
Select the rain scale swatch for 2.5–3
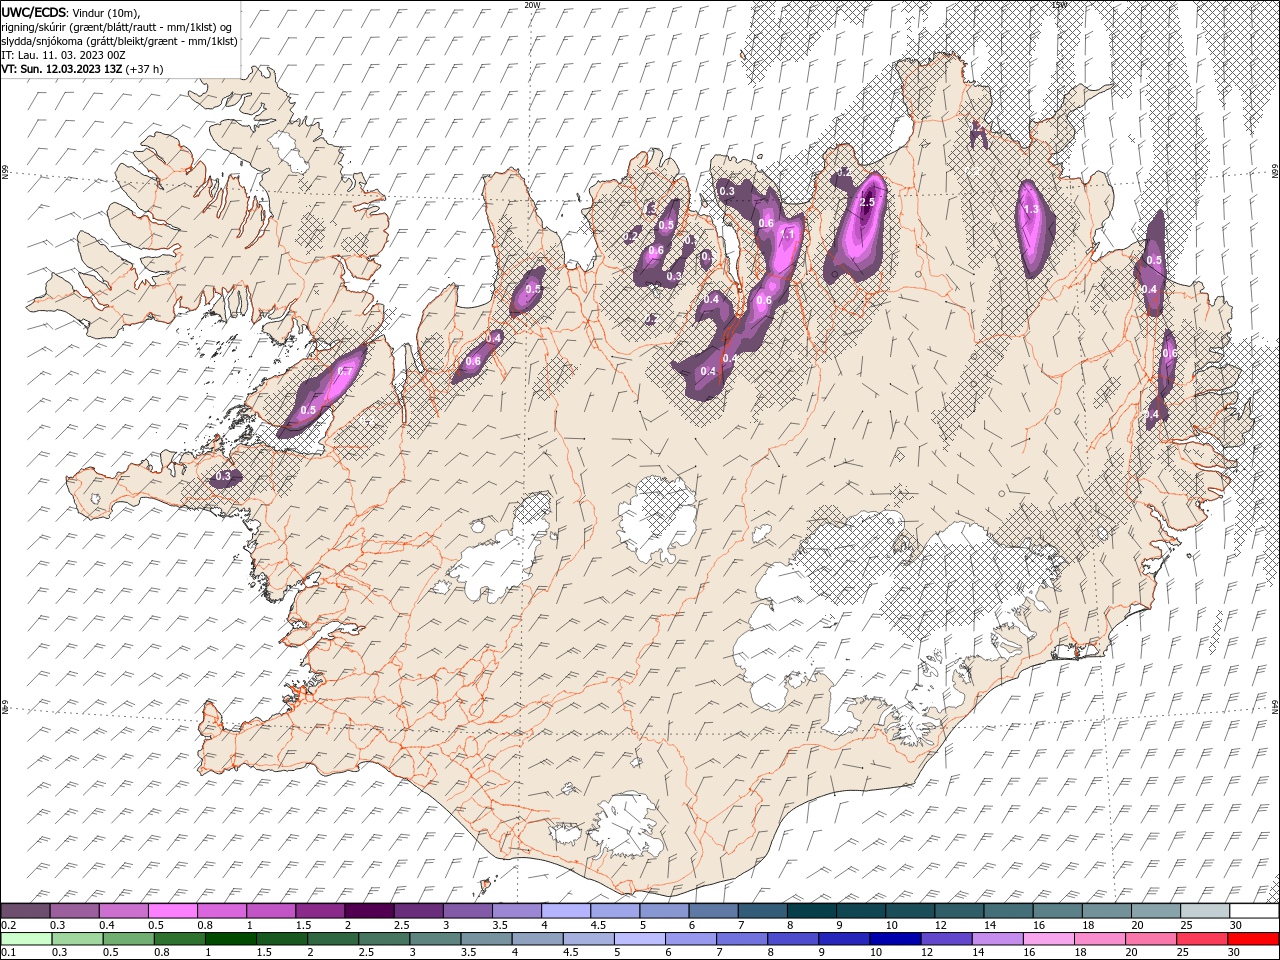tap(383, 938)
